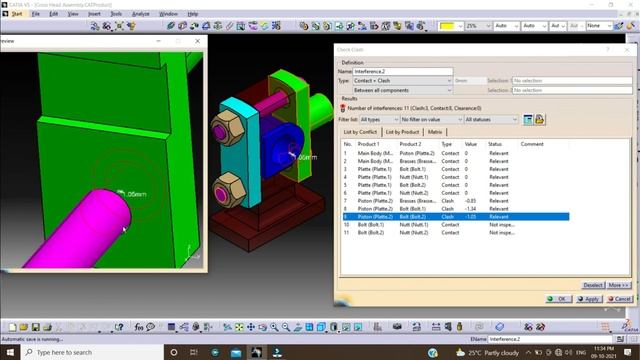Click the export results icon in Check Clash
Image resolution: width=640 pixels, height=360 pixels.
[x=528, y=120]
